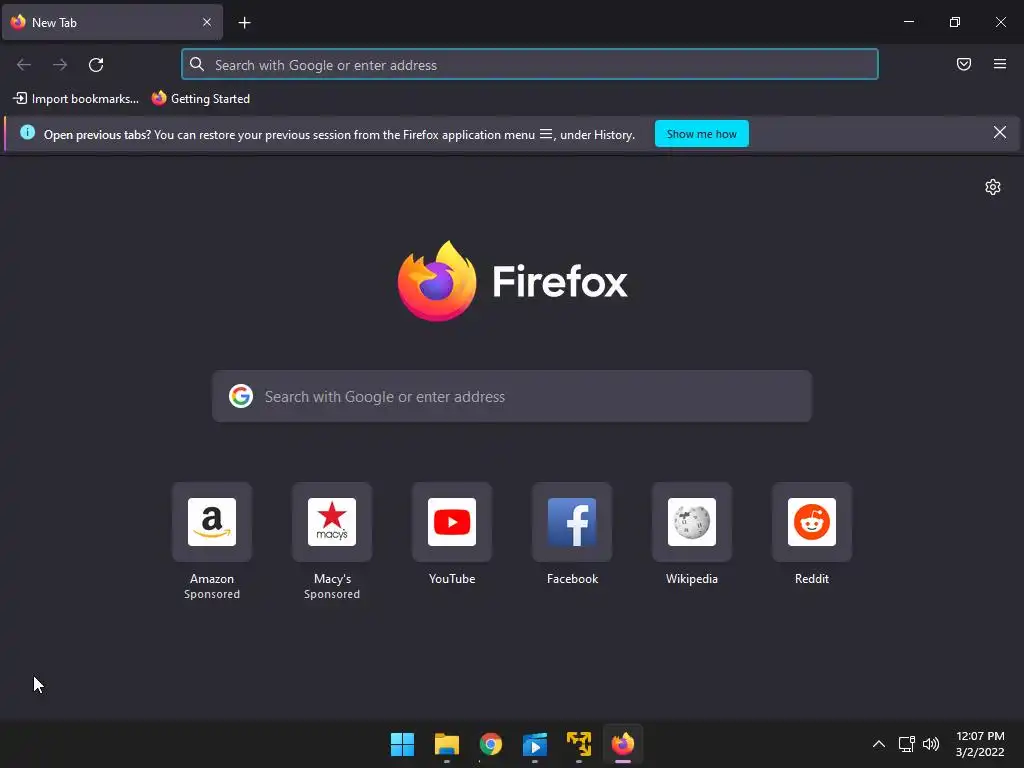This screenshot has height=768, width=1024.
Task: Minimize the Firefox window
Action: tap(908, 22)
